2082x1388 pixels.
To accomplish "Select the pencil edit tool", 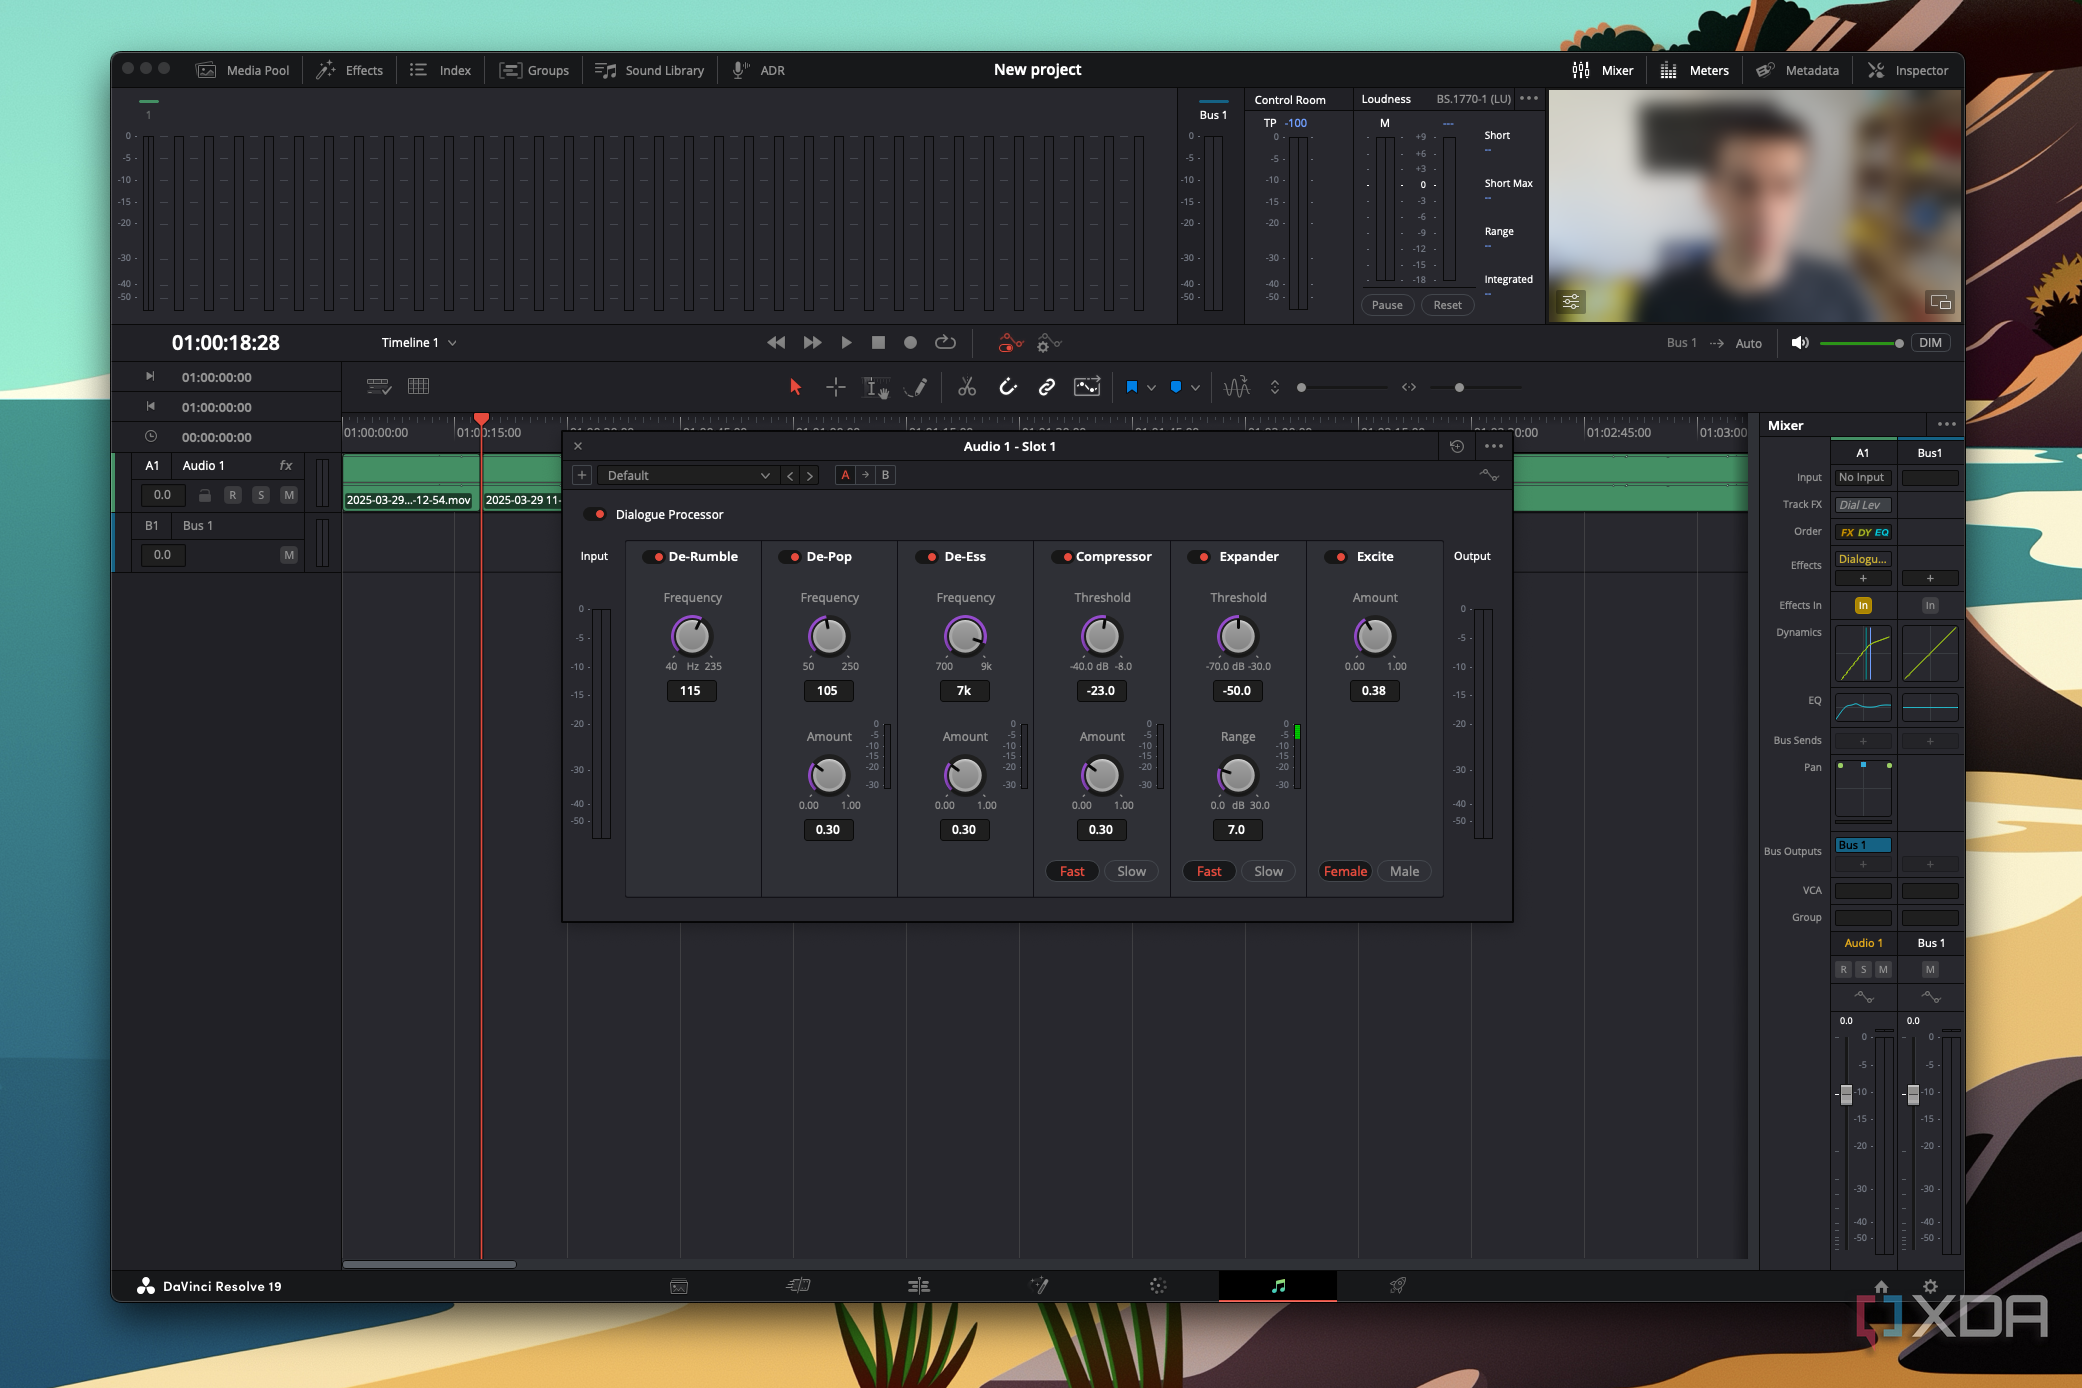I will click(x=915, y=387).
